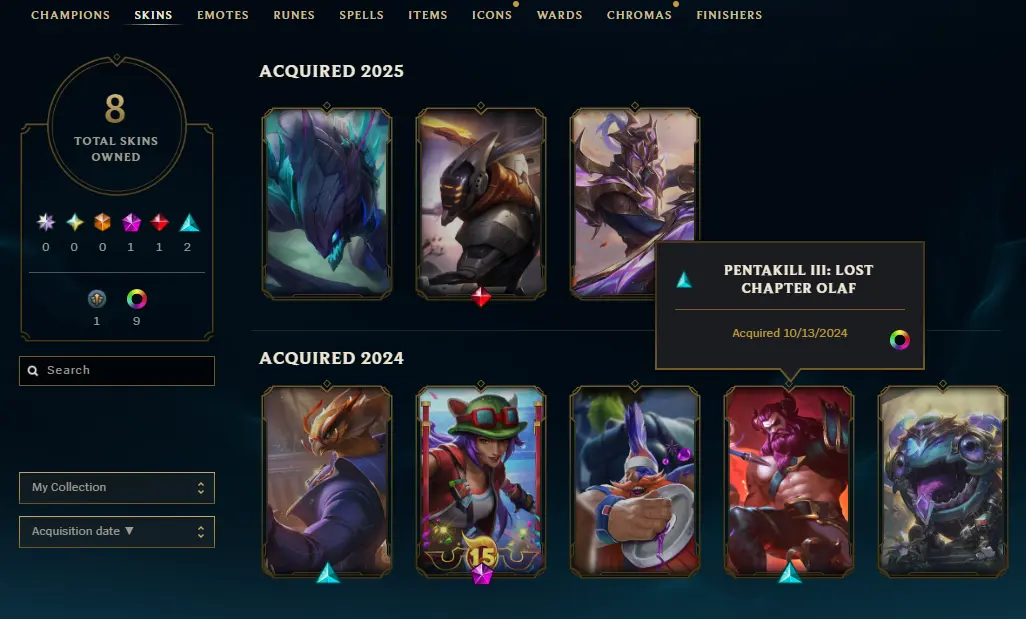Click the red Legendary gem icon

coord(159,223)
